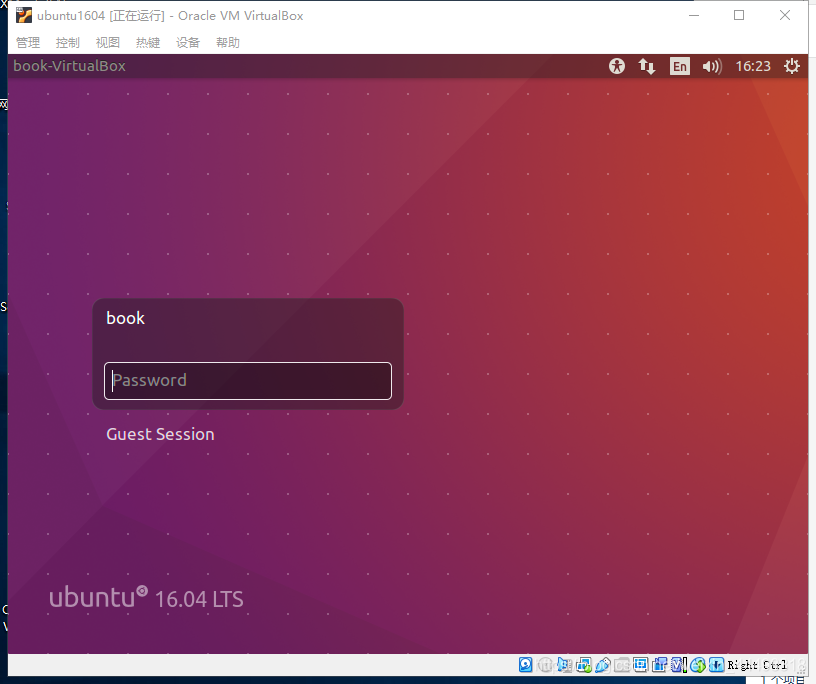This screenshot has height=684, width=816.
Task: Click the USB devices status icon
Action: pyautogui.click(x=603, y=665)
